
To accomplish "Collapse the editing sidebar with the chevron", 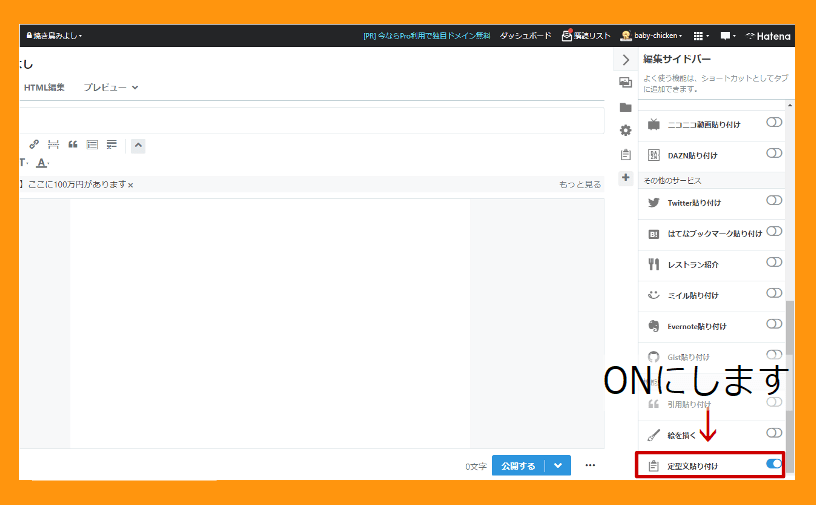I will click(626, 60).
